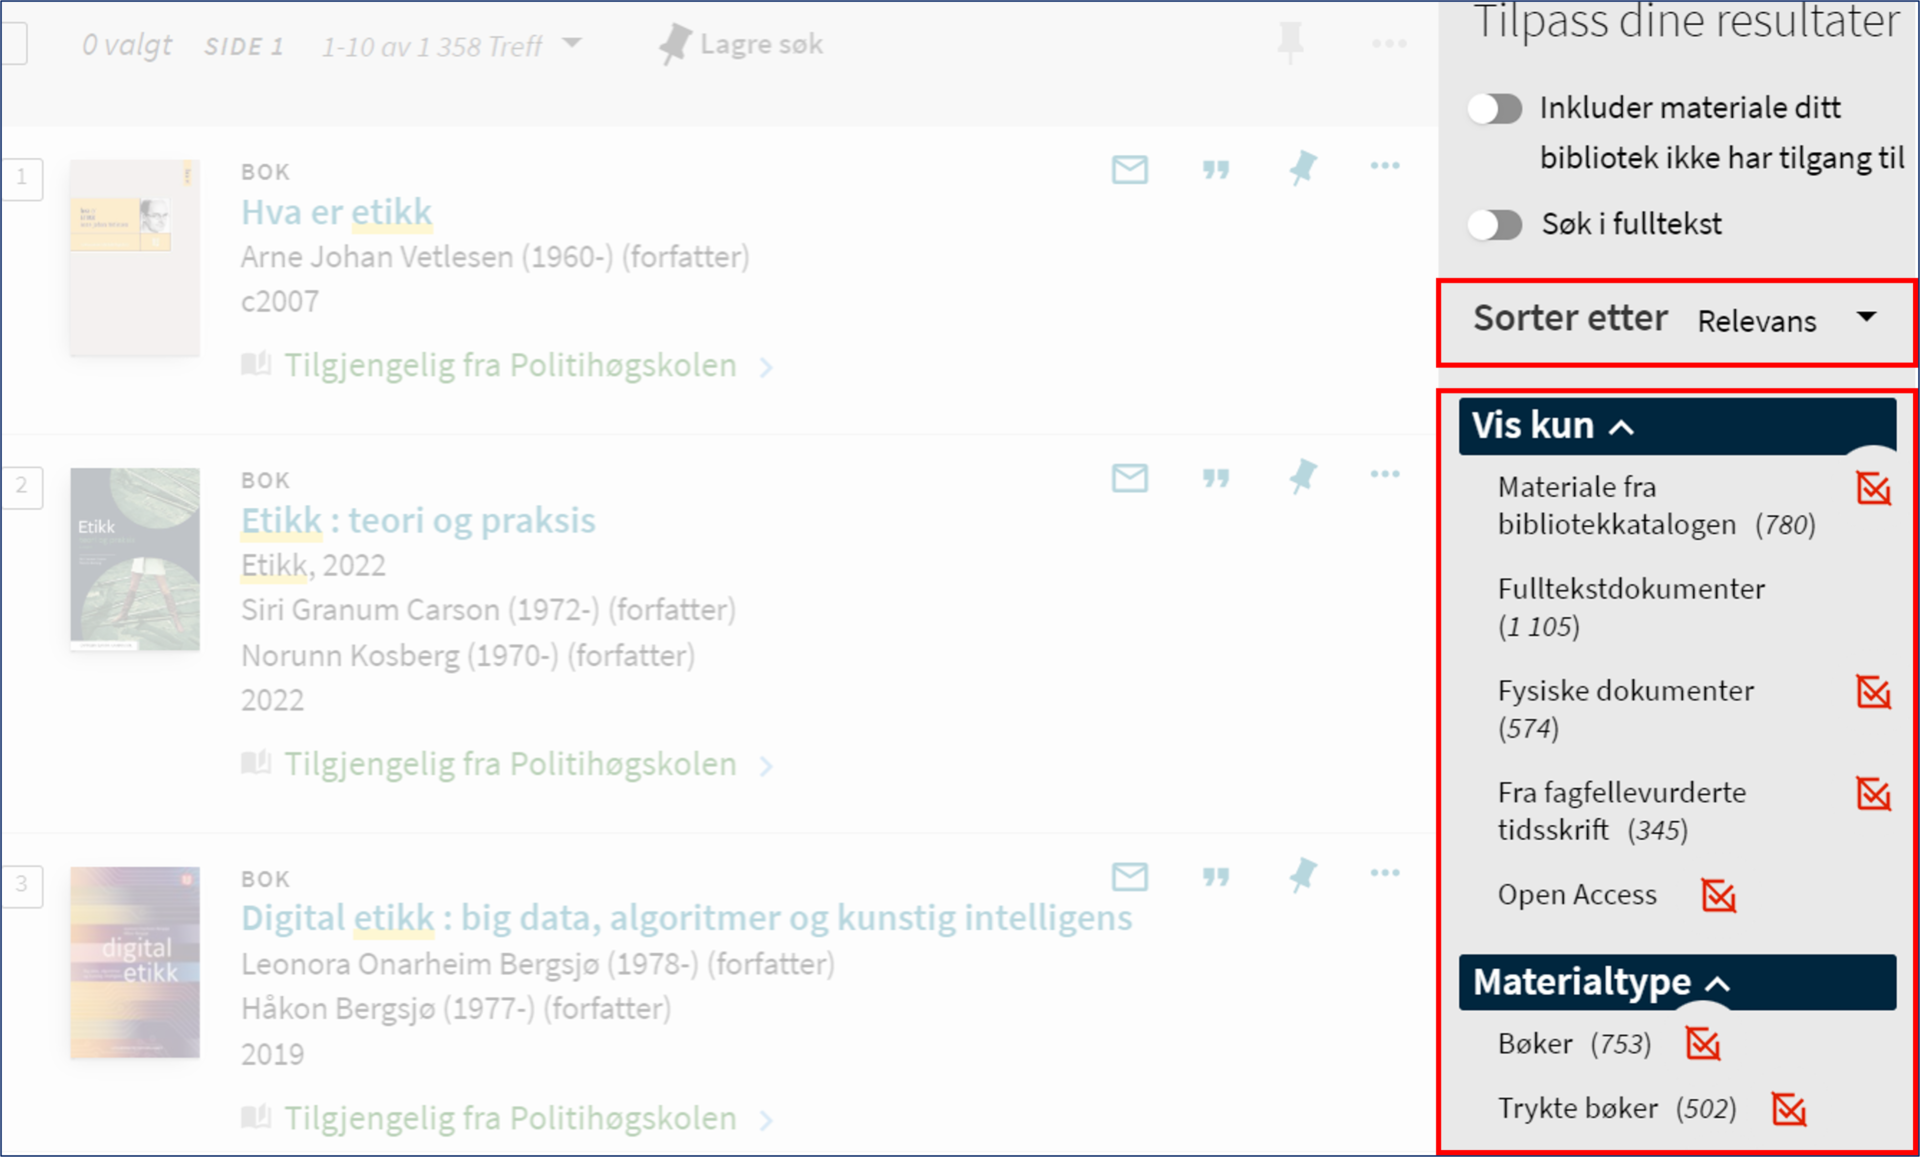Click 'Lagre søk' button
Viewport: 1920px width, 1157px height.
pos(741,44)
